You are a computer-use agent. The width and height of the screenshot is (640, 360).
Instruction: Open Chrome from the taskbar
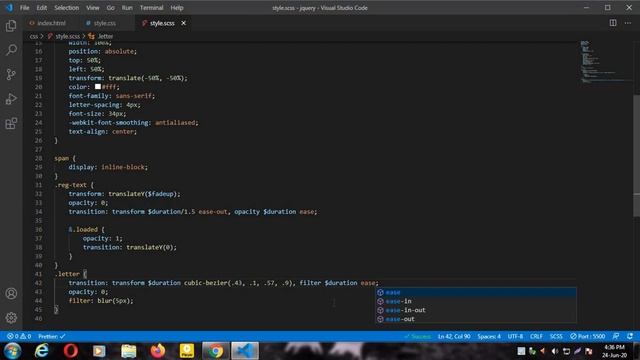point(216,351)
